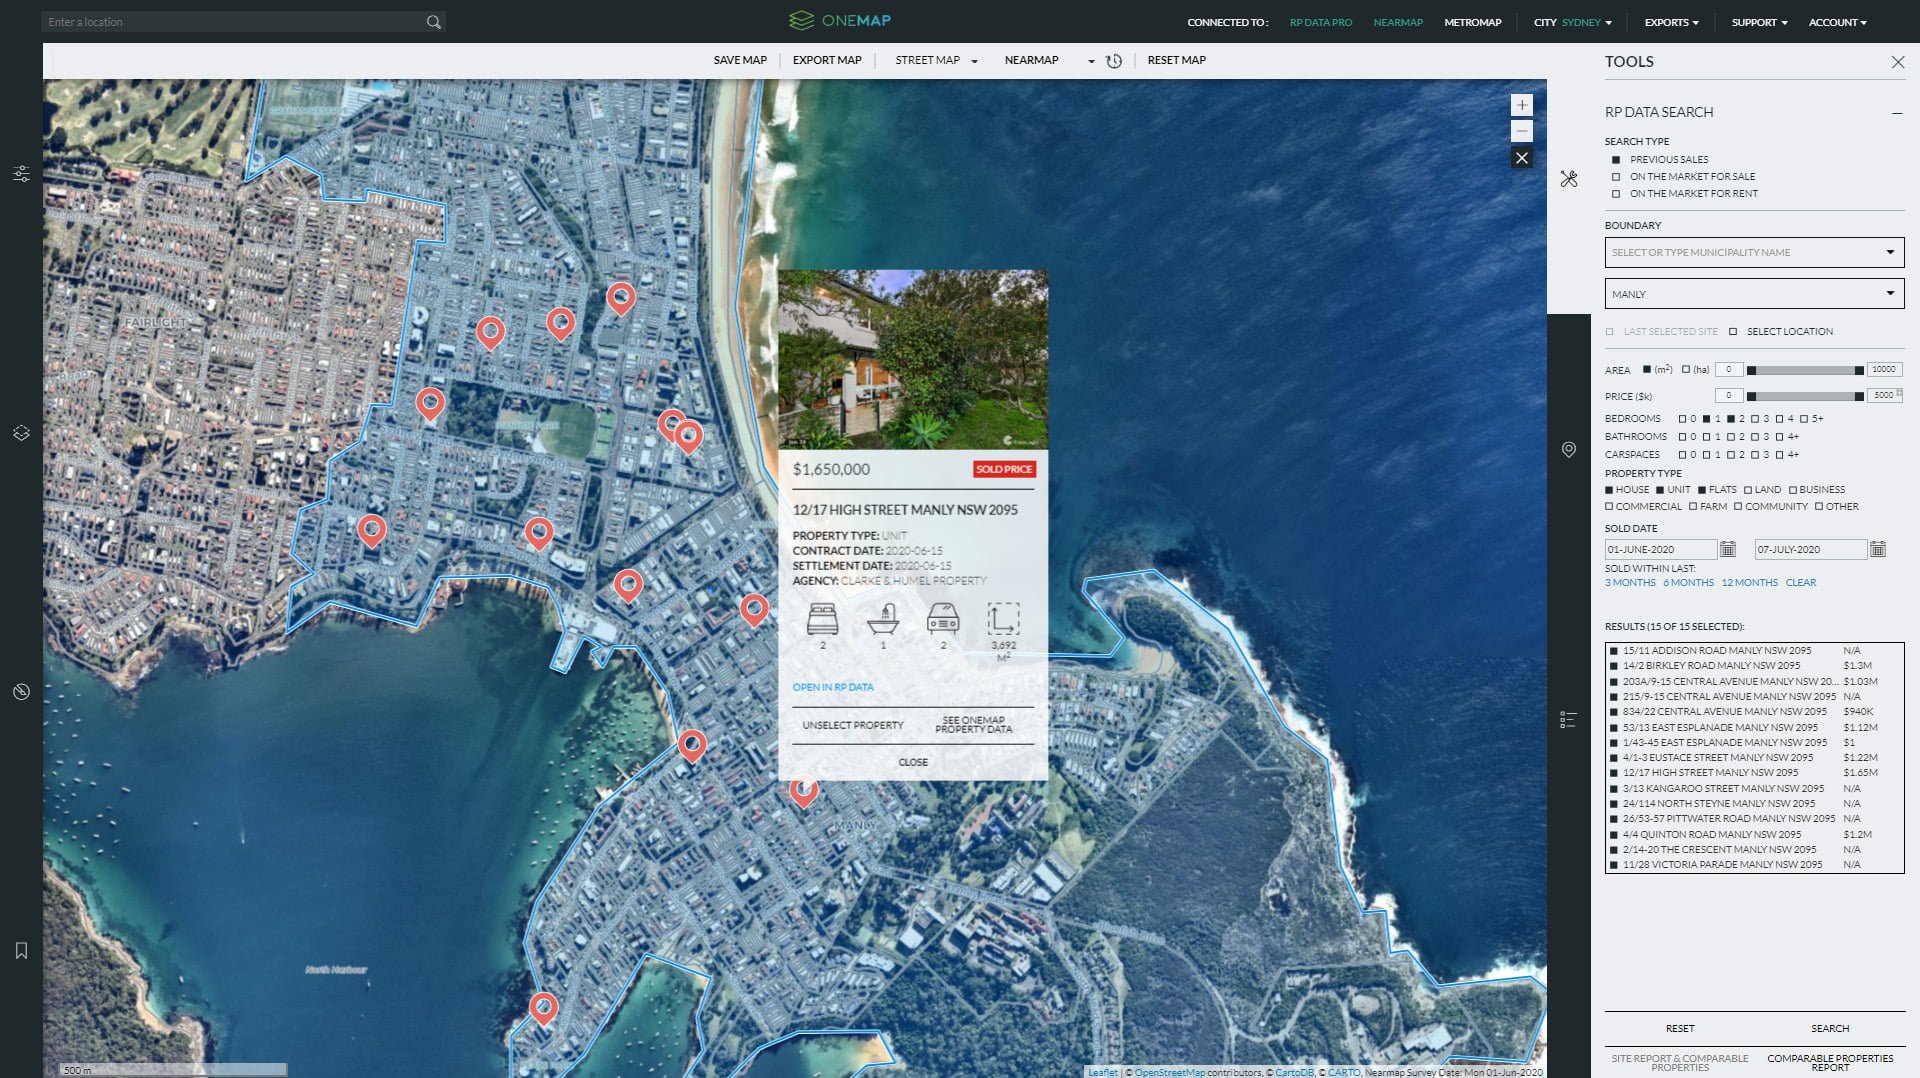Click the refresh icon next to NEARMAP
The width and height of the screenshot is (1920, 1078).
[1113, 60]
